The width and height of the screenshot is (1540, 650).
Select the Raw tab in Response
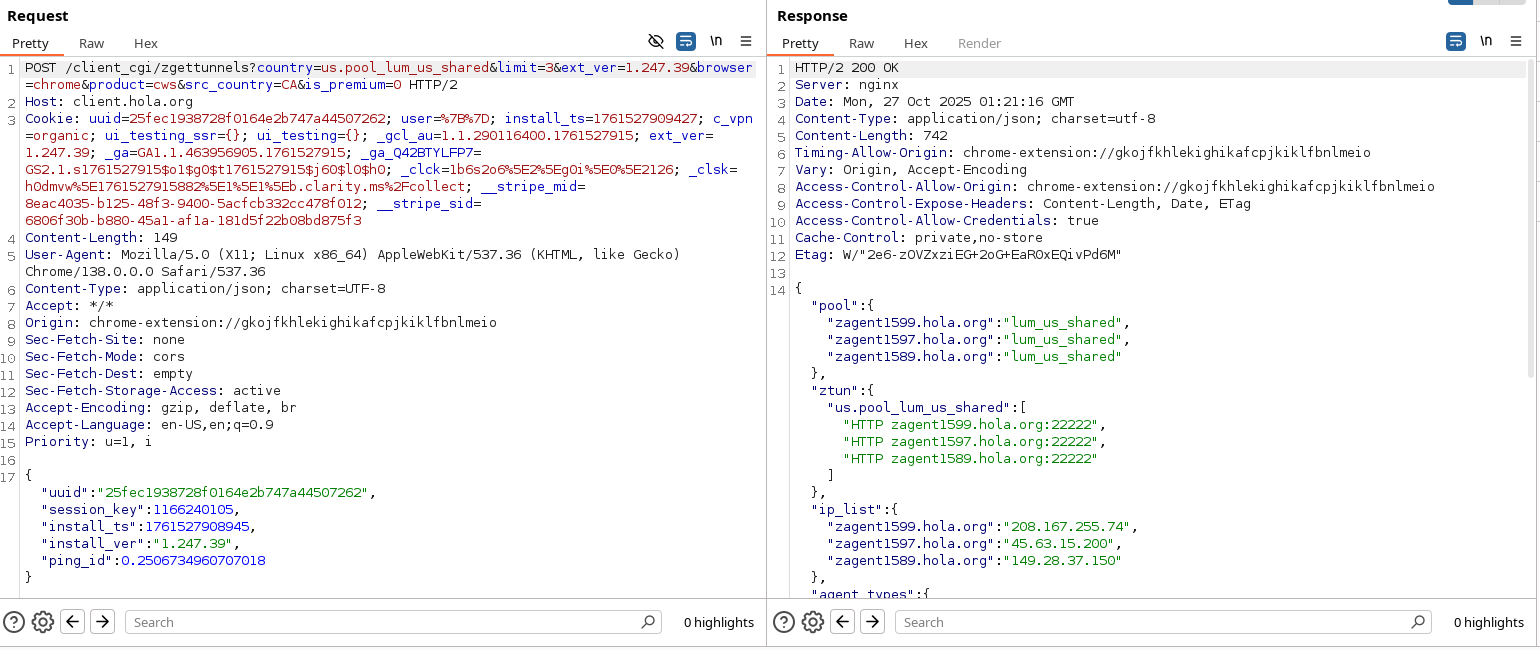(x=862, y=43)
